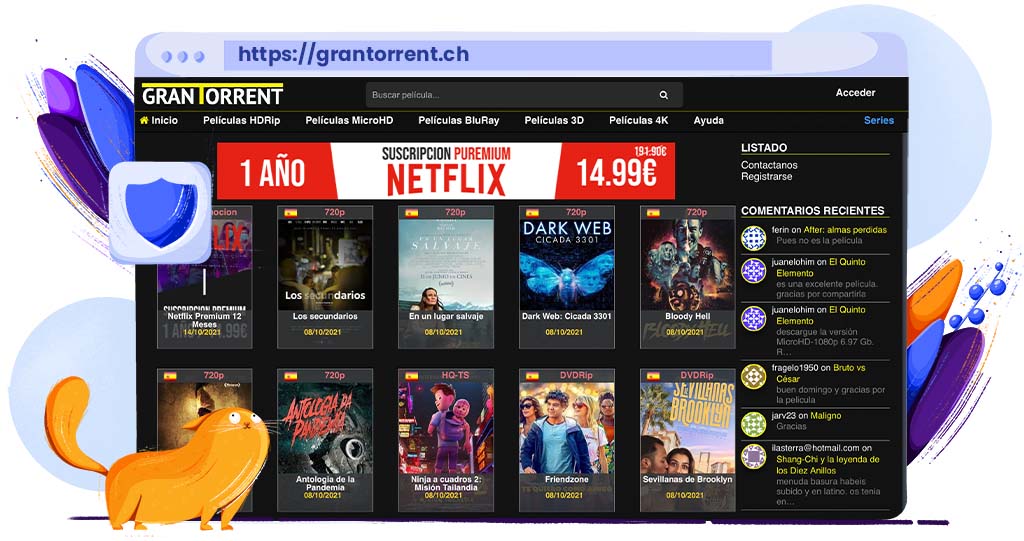This screenshot has height=541, width=1024.
Task: Click DVDRip label on Friendzone card
Action: [x=576, y=376]
